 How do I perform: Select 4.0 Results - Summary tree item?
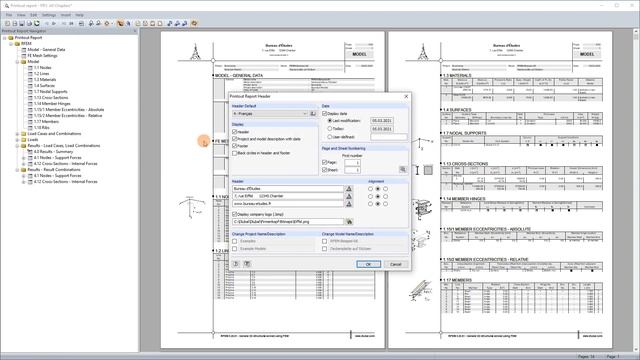tap(53, 152)
